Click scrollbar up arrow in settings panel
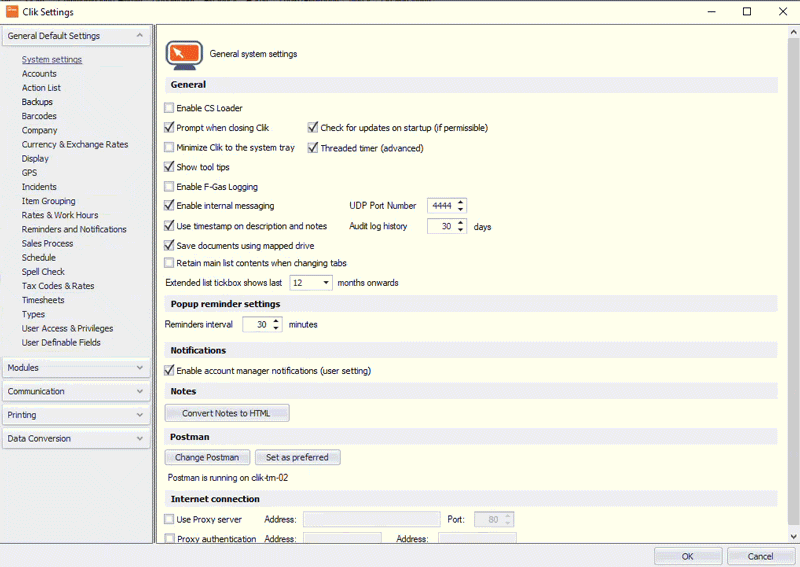 pyautogui.click(x=793, y=32)
